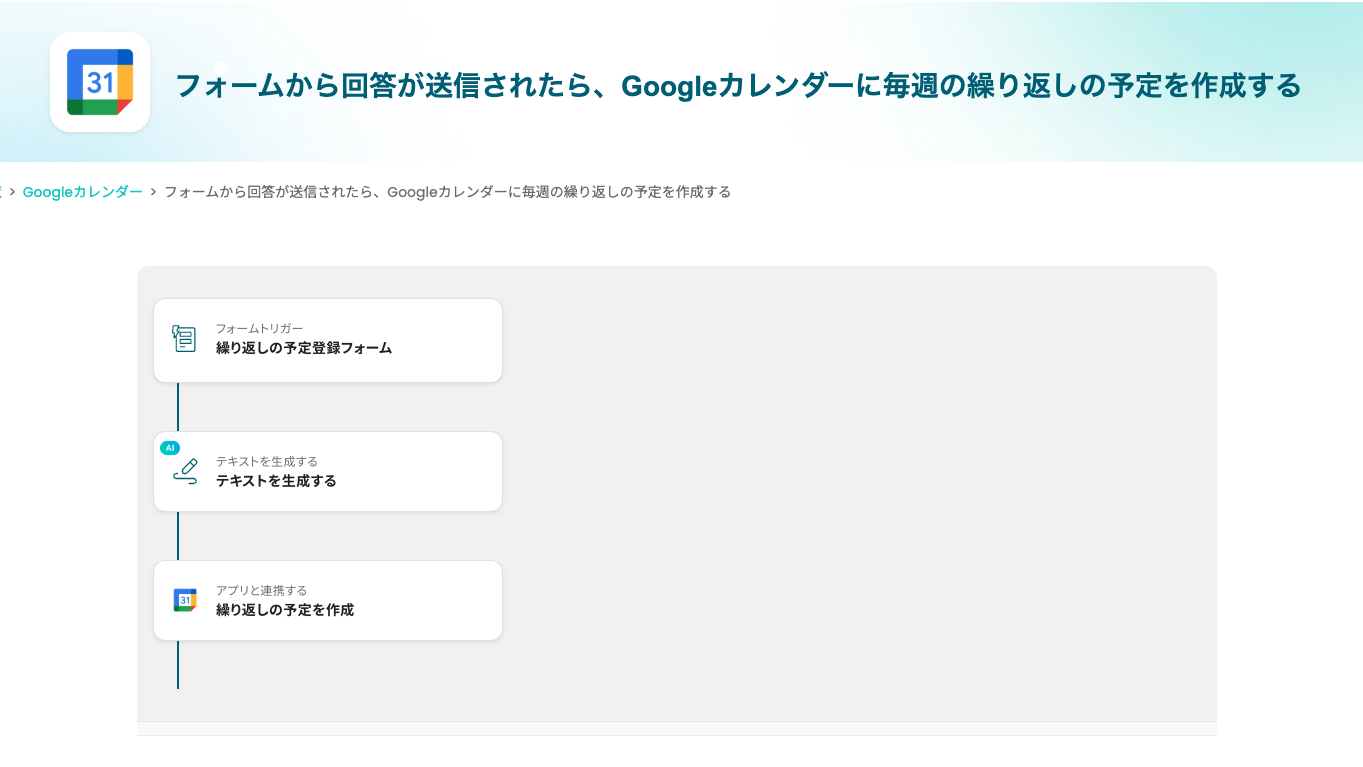The height and width of the screenshot is (767, 1363).
Task: Click connector line between form and text steps
Action: tap(178, 407)
